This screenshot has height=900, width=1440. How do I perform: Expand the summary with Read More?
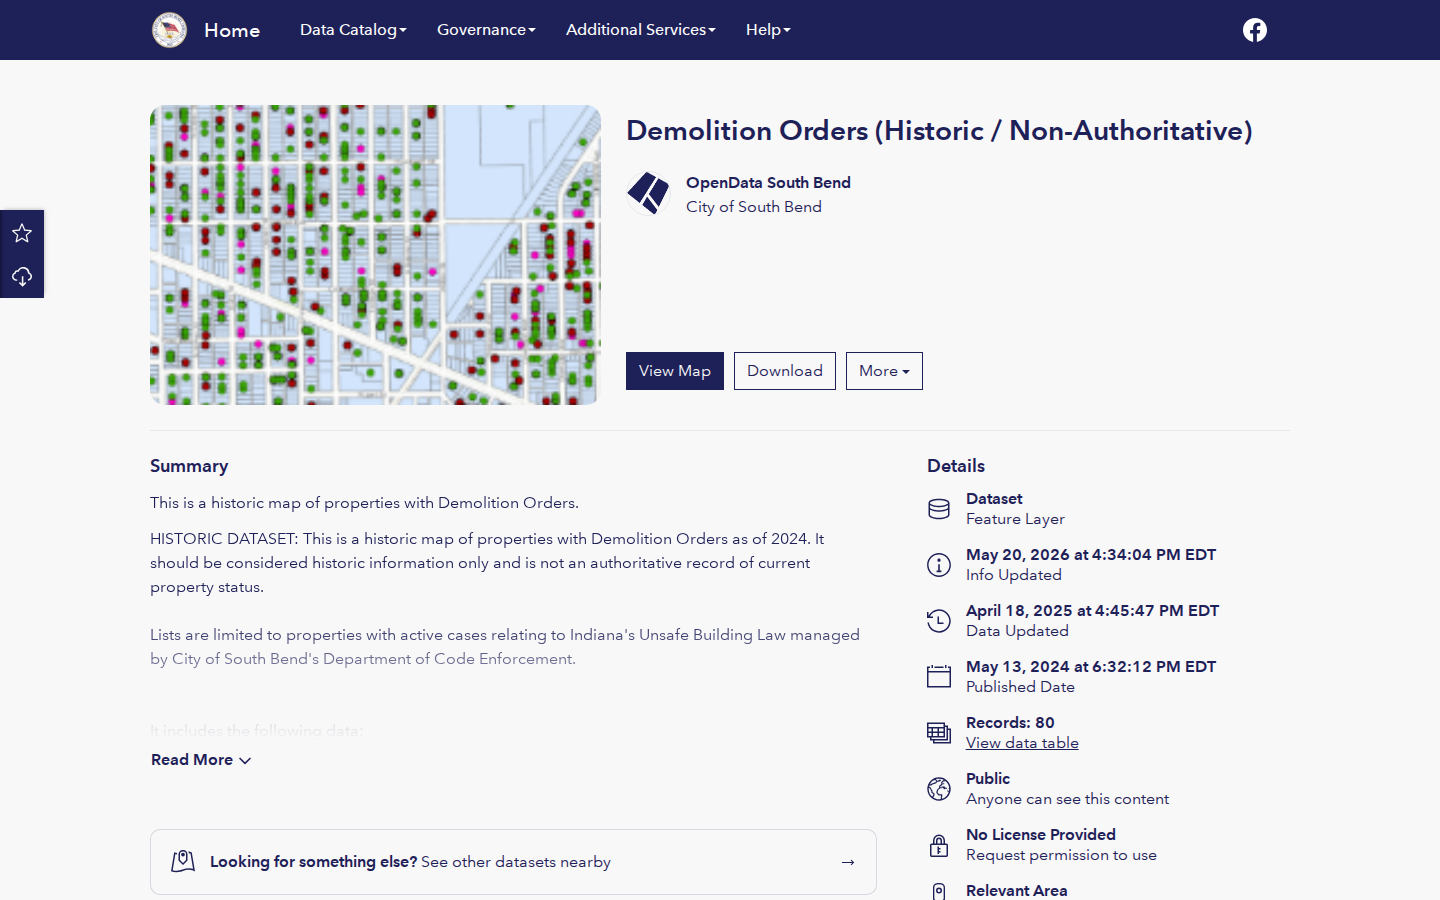point(201,760)
